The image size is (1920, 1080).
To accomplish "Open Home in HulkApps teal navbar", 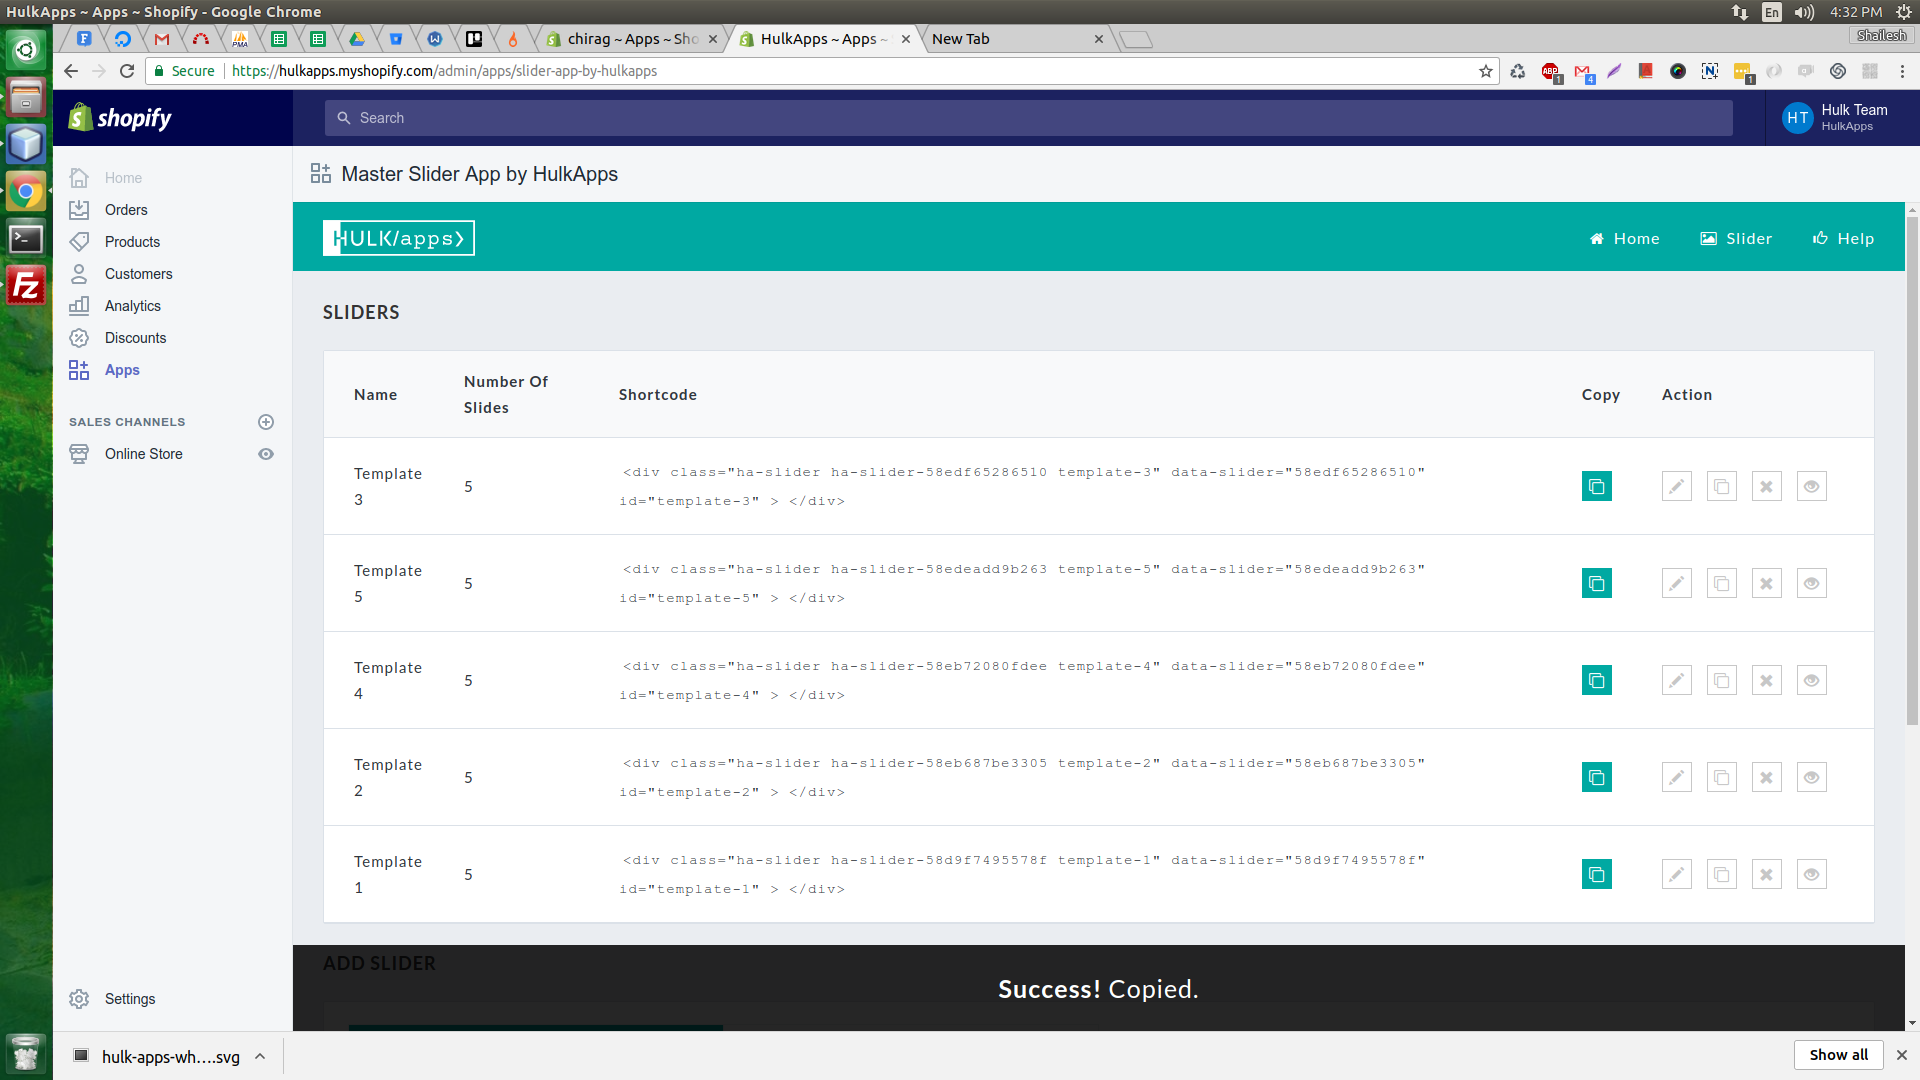I will (1625, 239).
